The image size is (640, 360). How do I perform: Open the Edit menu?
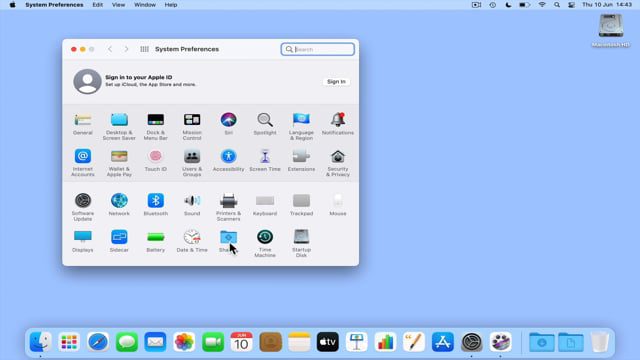(98, 5)
